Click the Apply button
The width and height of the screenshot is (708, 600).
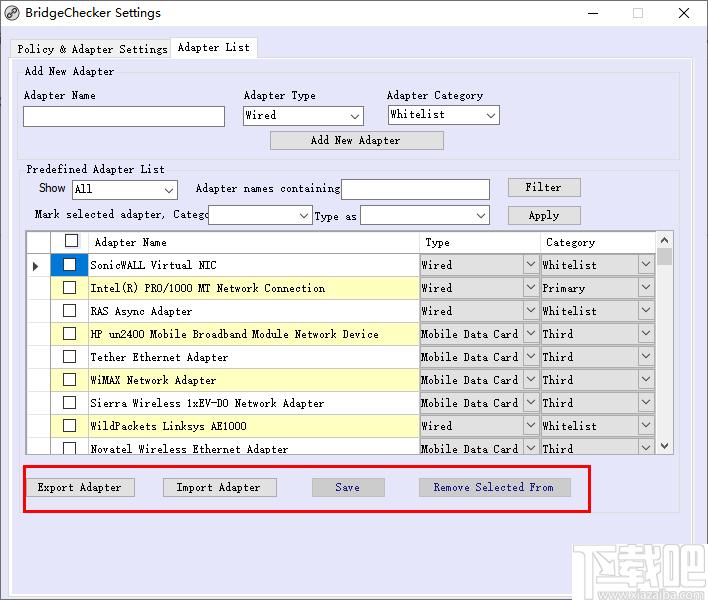tap(544, 215)
